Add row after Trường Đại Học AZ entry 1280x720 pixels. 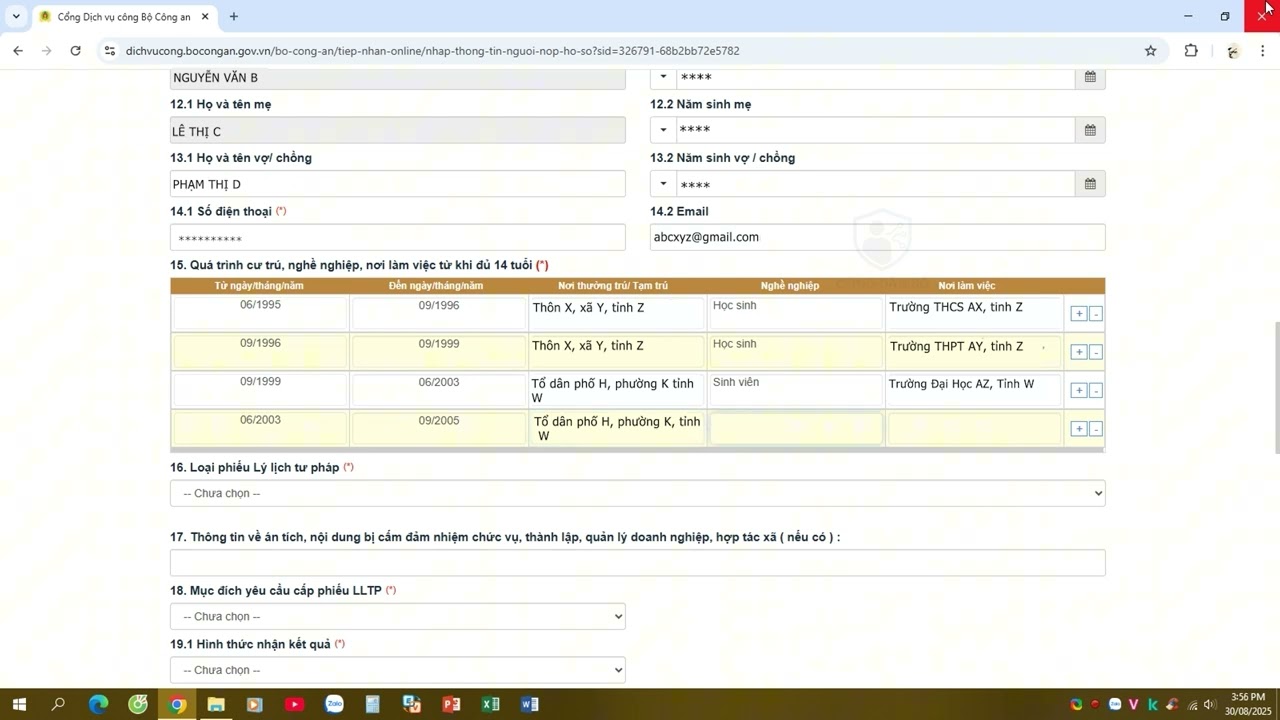1078,391
